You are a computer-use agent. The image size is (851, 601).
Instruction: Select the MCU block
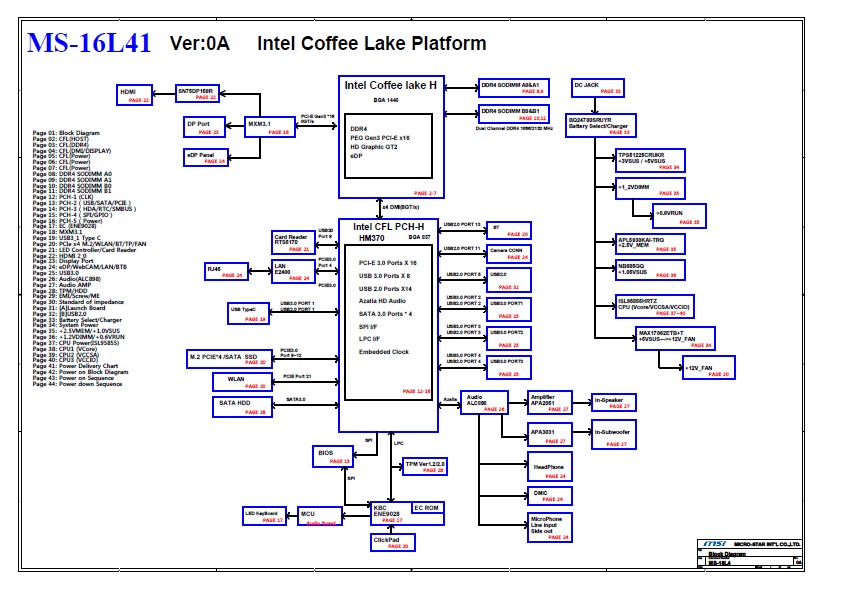(x=320, y=516)
